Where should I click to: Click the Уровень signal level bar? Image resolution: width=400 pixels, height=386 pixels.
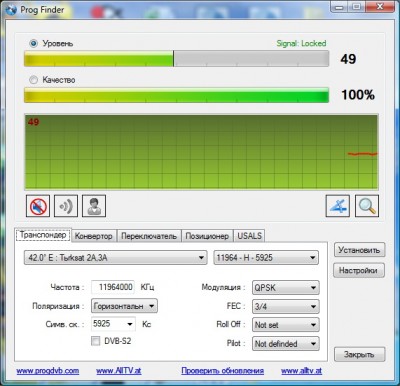(x=176, y=59)
